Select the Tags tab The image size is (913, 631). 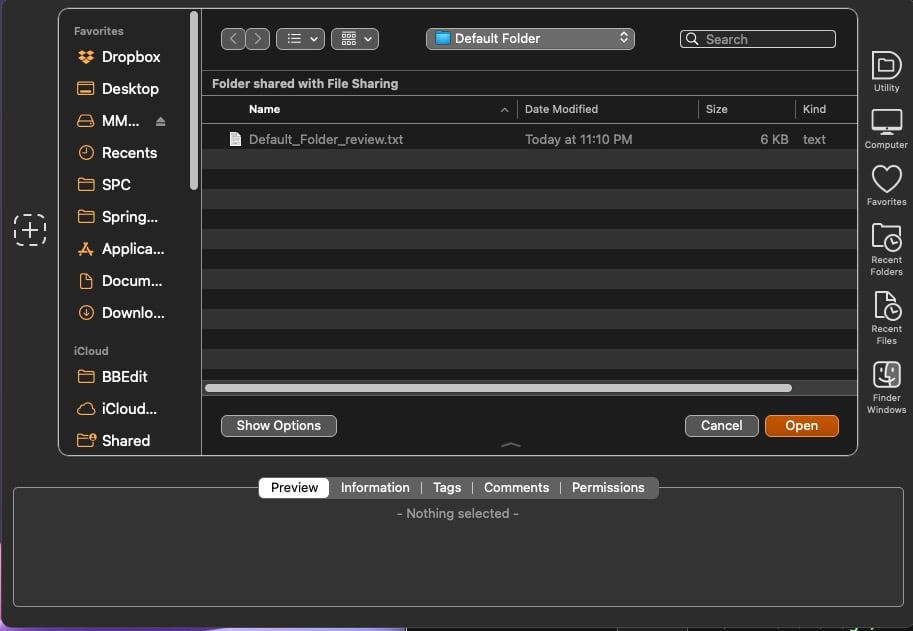click(x=447, y=488)
